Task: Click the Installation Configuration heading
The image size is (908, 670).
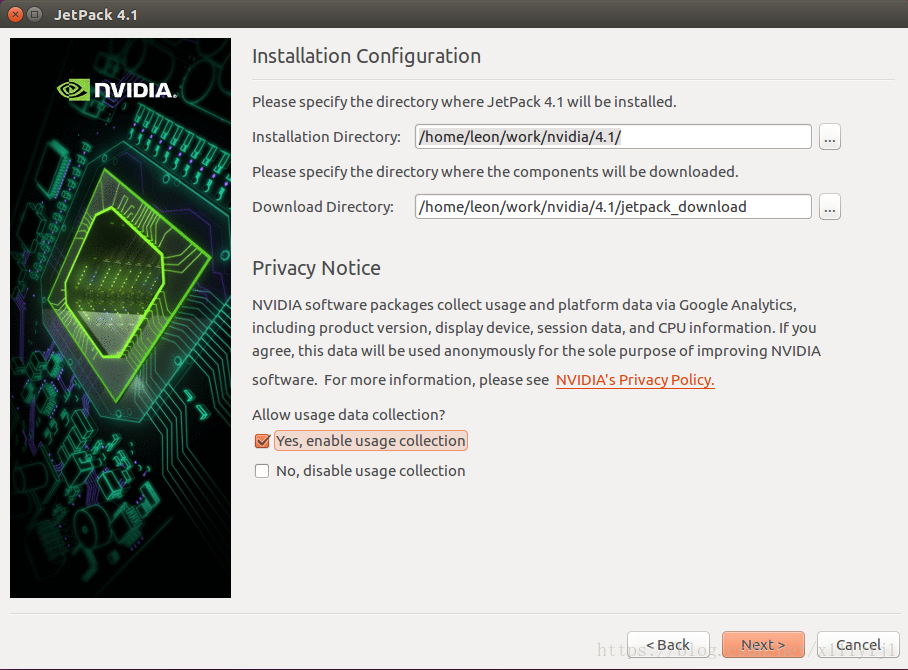Action: pyautogui.click(x=366, y=56)
